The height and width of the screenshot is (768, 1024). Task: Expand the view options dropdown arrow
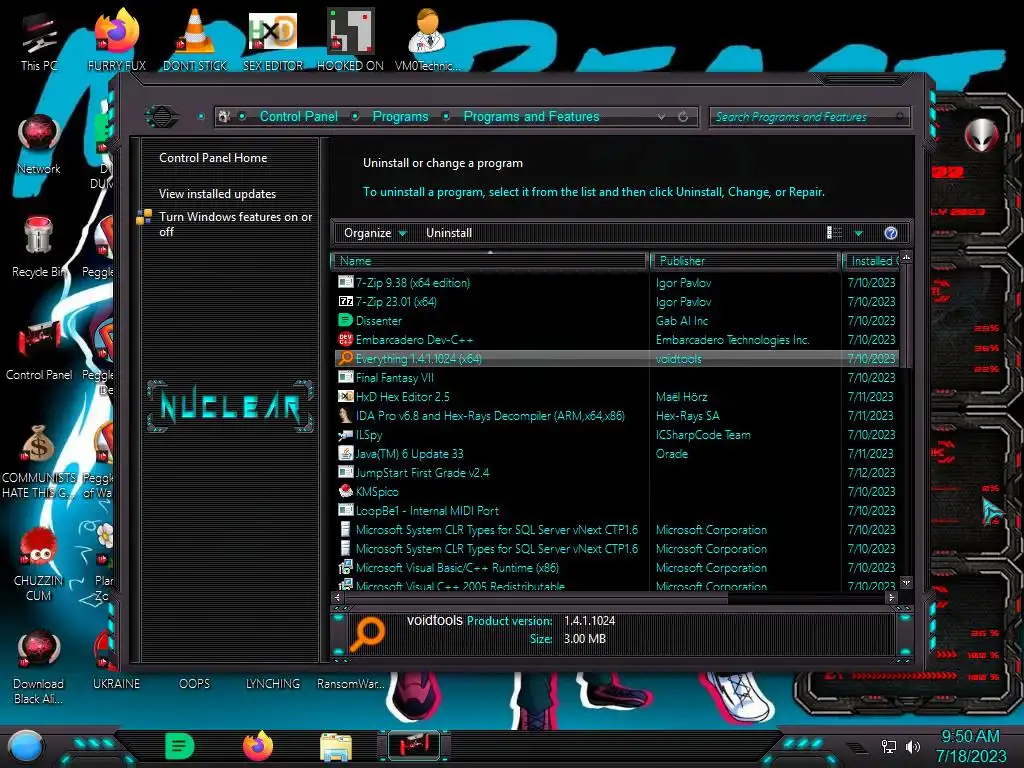pos(859,233)
